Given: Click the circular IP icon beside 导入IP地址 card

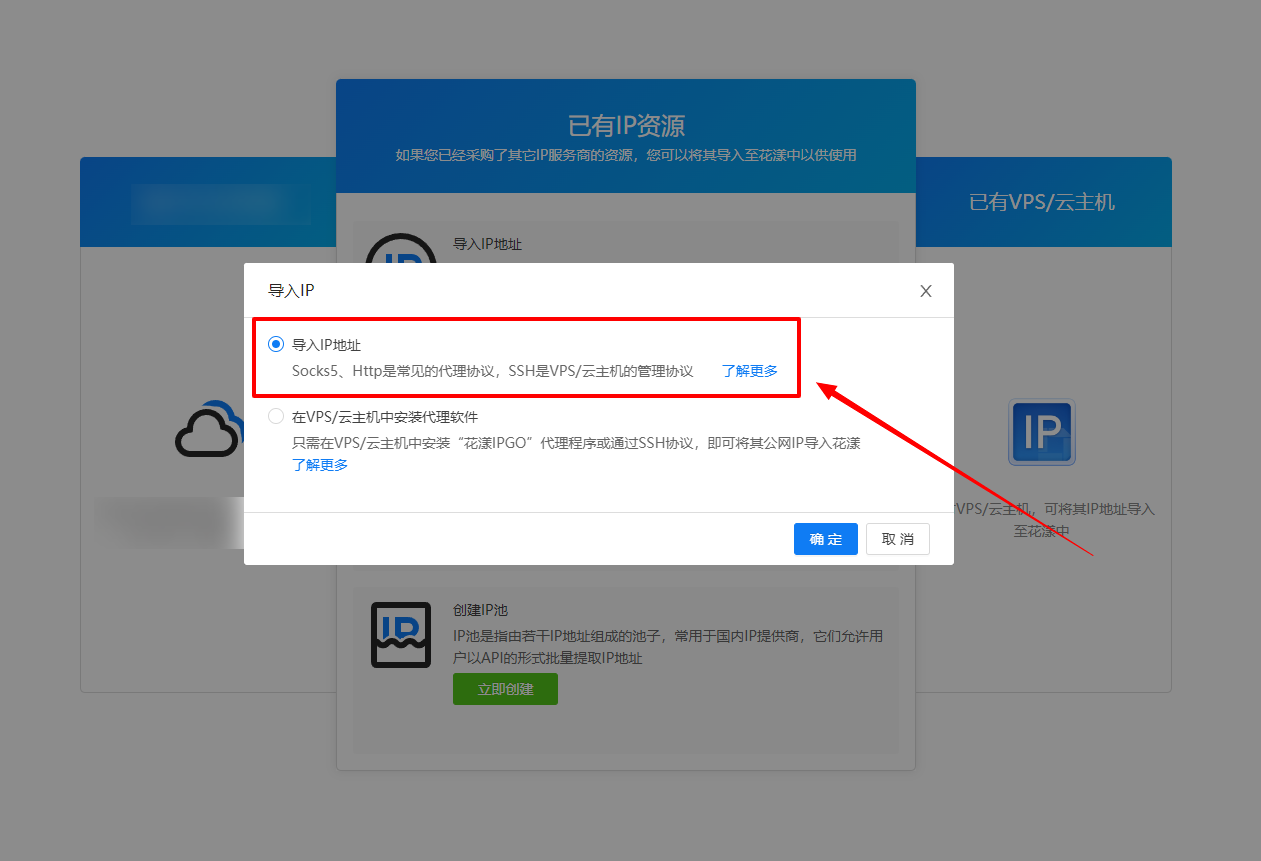Looking at the screenshot, I should 401,252.
